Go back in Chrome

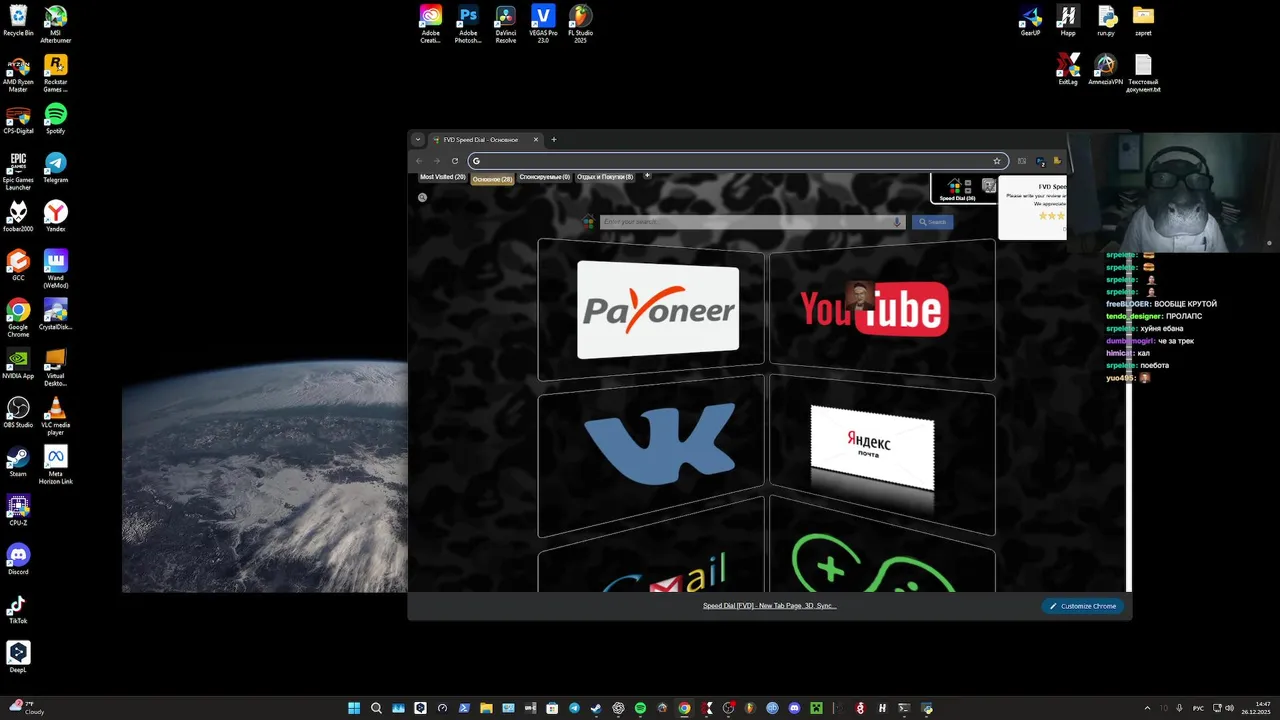pos(419,161)
